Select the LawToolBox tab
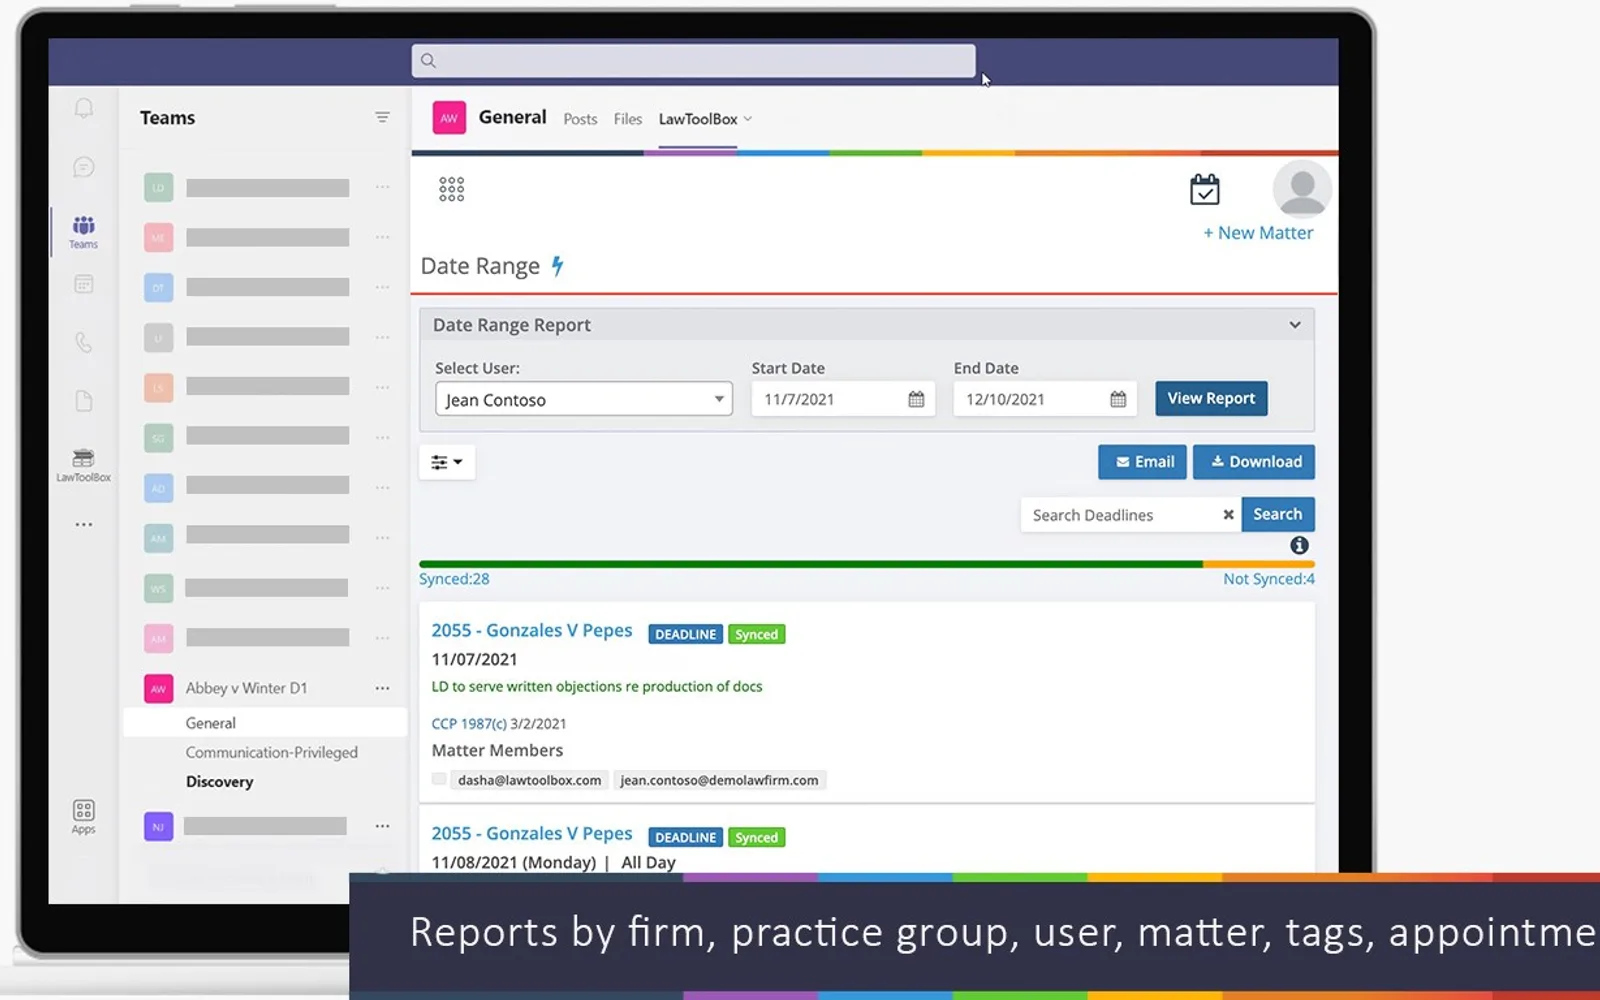 698,119
